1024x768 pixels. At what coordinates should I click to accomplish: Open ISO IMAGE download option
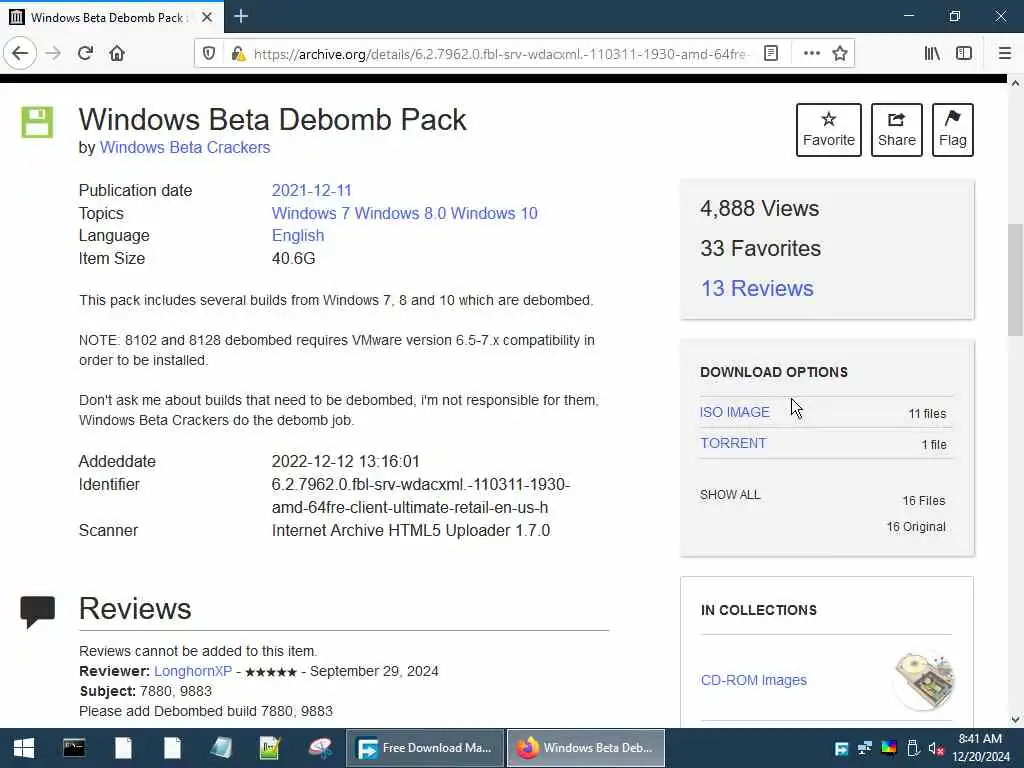735,412
